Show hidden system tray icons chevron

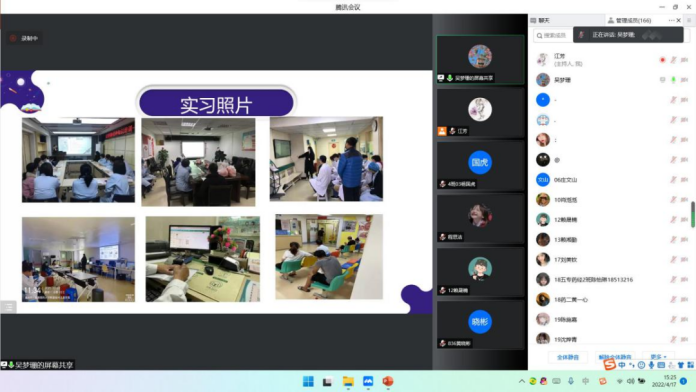[x=522, y=381]
